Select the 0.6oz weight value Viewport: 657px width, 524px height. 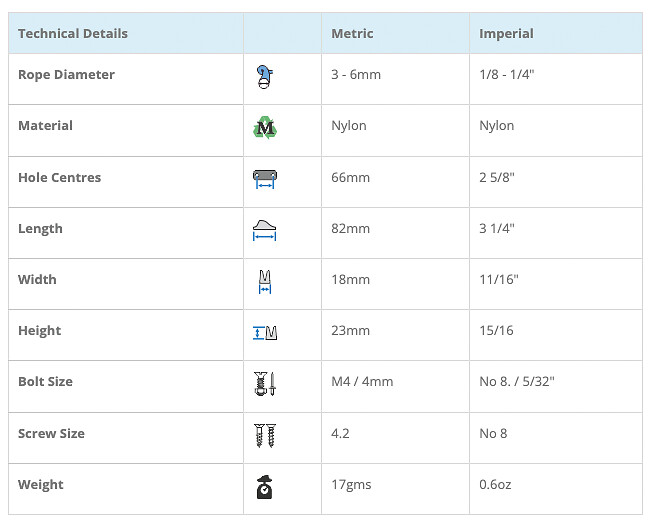point(497,485)
